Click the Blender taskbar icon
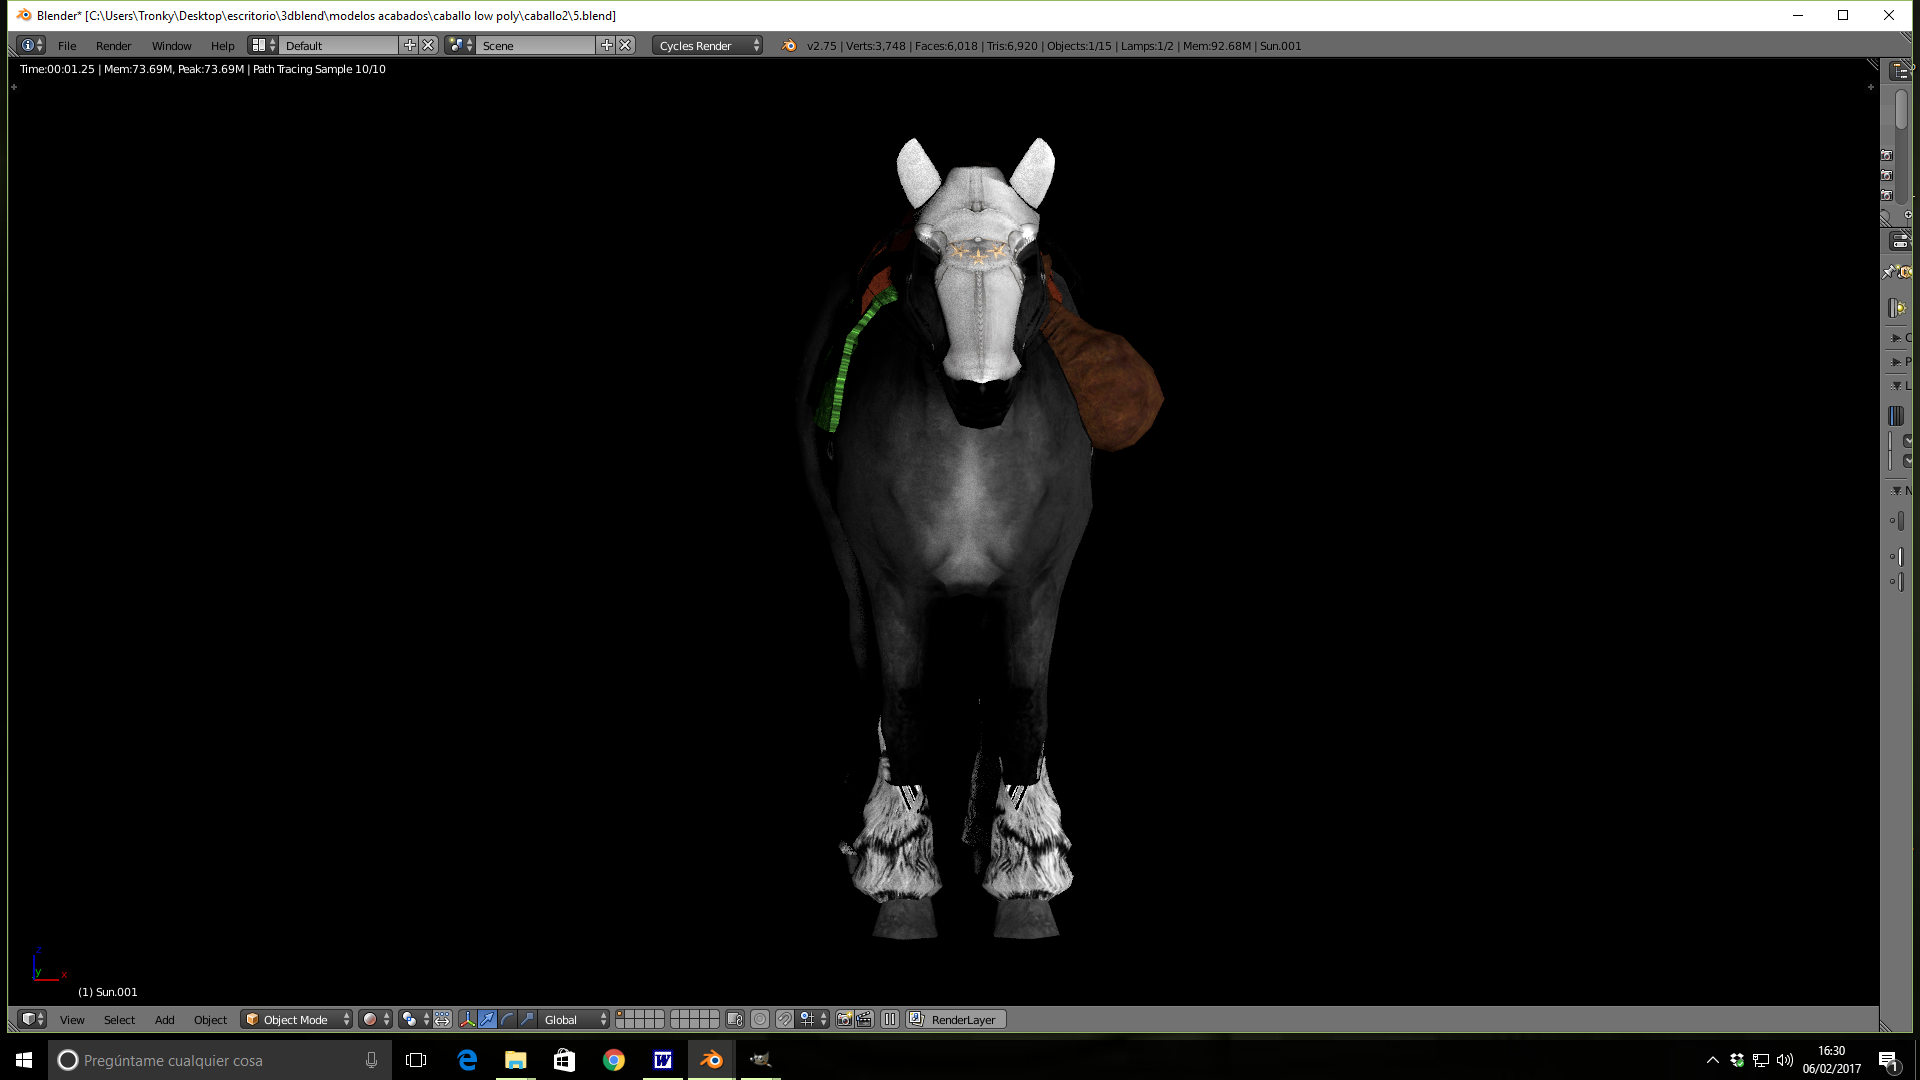This screenshot has width=1920, height=1080. tap(712, 1060)
